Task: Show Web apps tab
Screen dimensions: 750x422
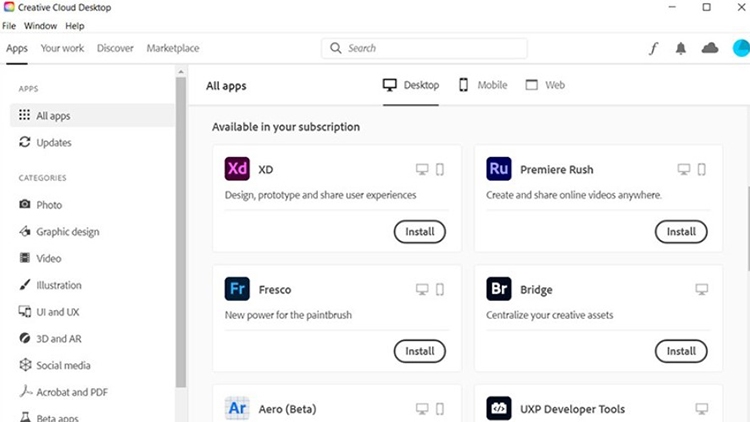Action: (545, 85)
